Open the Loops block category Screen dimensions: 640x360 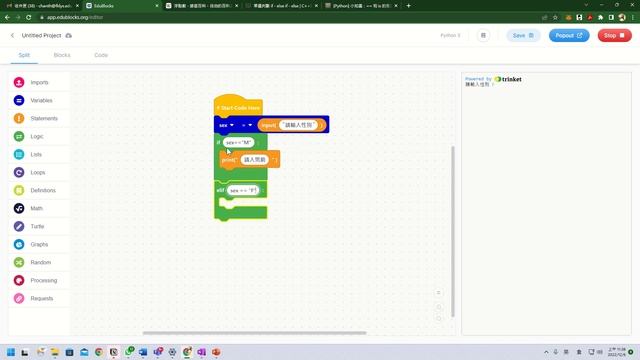[39, 172]
